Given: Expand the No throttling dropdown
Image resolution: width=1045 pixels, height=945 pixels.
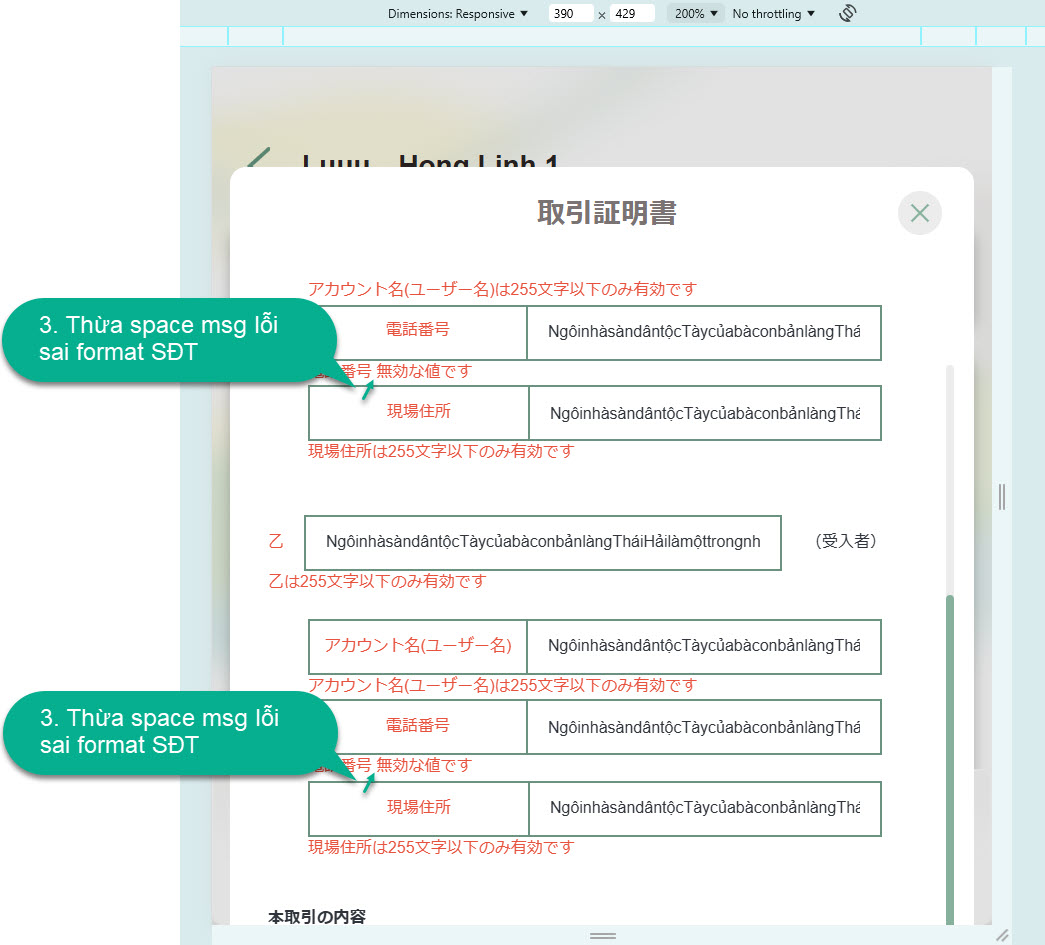Looking at the screenshot, I should [773, 14].
